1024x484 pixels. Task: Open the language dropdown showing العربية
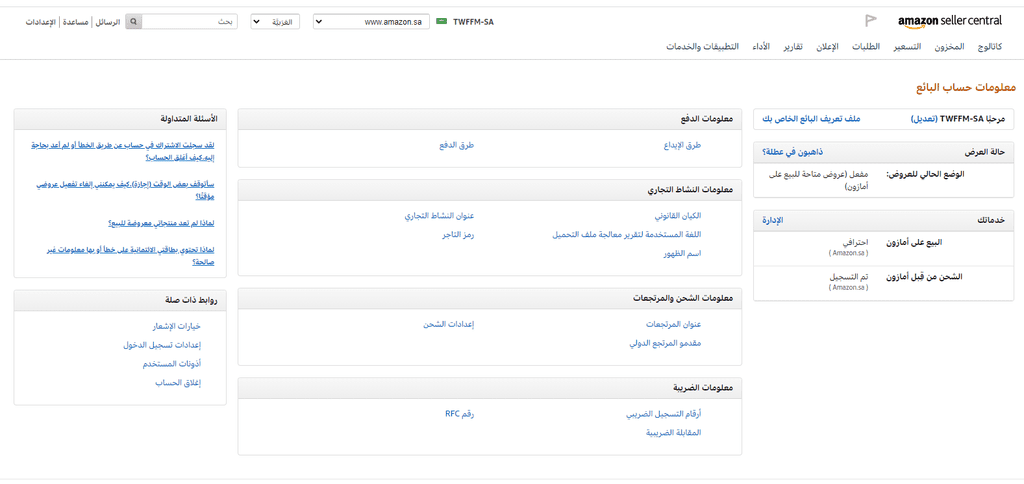click(275, 22)
